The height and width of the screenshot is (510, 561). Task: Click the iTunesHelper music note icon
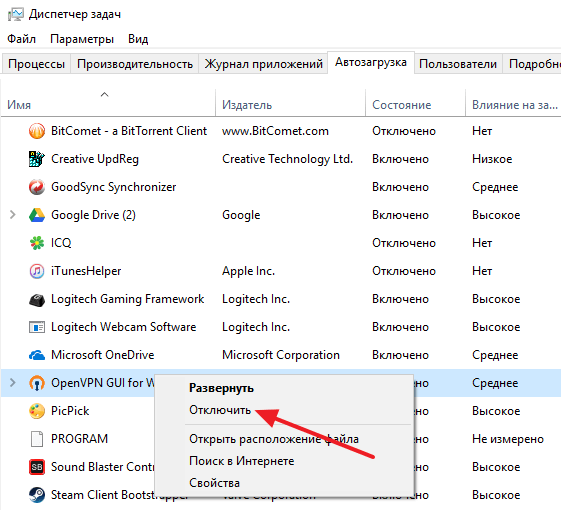[37, 271]
